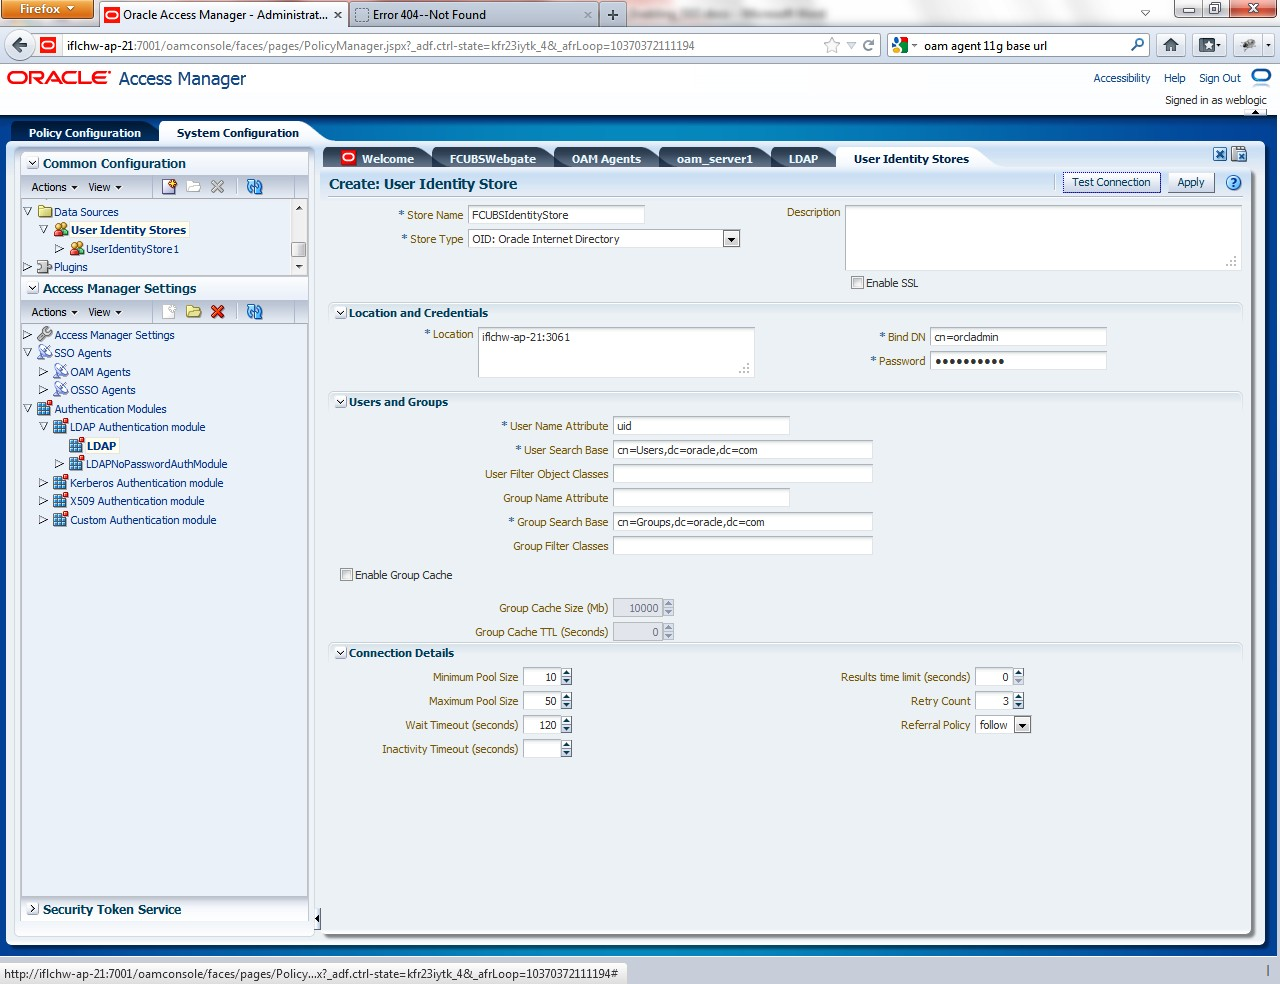
Task: Expand the Security Token Service panel
Action: (33, 909)
